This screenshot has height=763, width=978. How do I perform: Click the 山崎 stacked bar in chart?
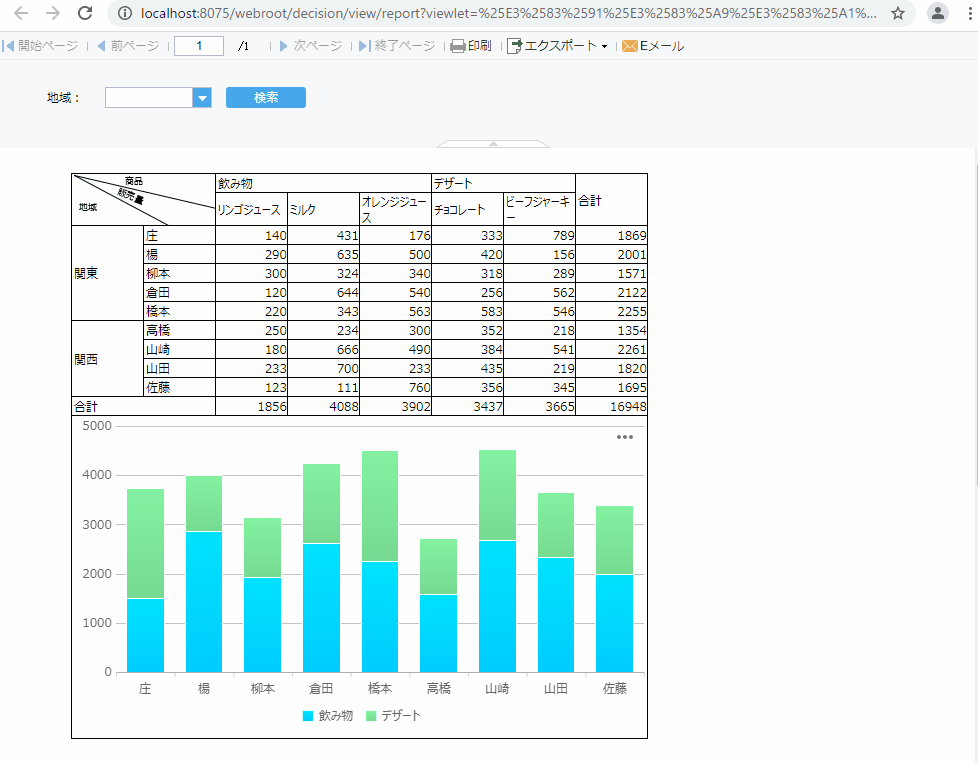(x=497, y=561)
